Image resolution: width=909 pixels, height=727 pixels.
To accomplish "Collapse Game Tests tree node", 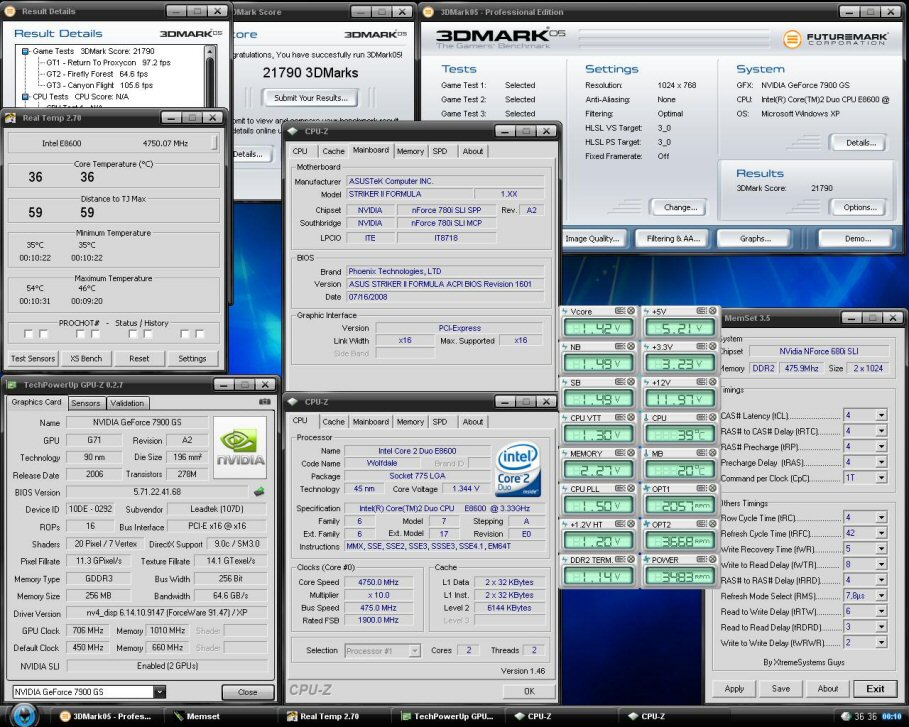I will (x=26, y=52).
